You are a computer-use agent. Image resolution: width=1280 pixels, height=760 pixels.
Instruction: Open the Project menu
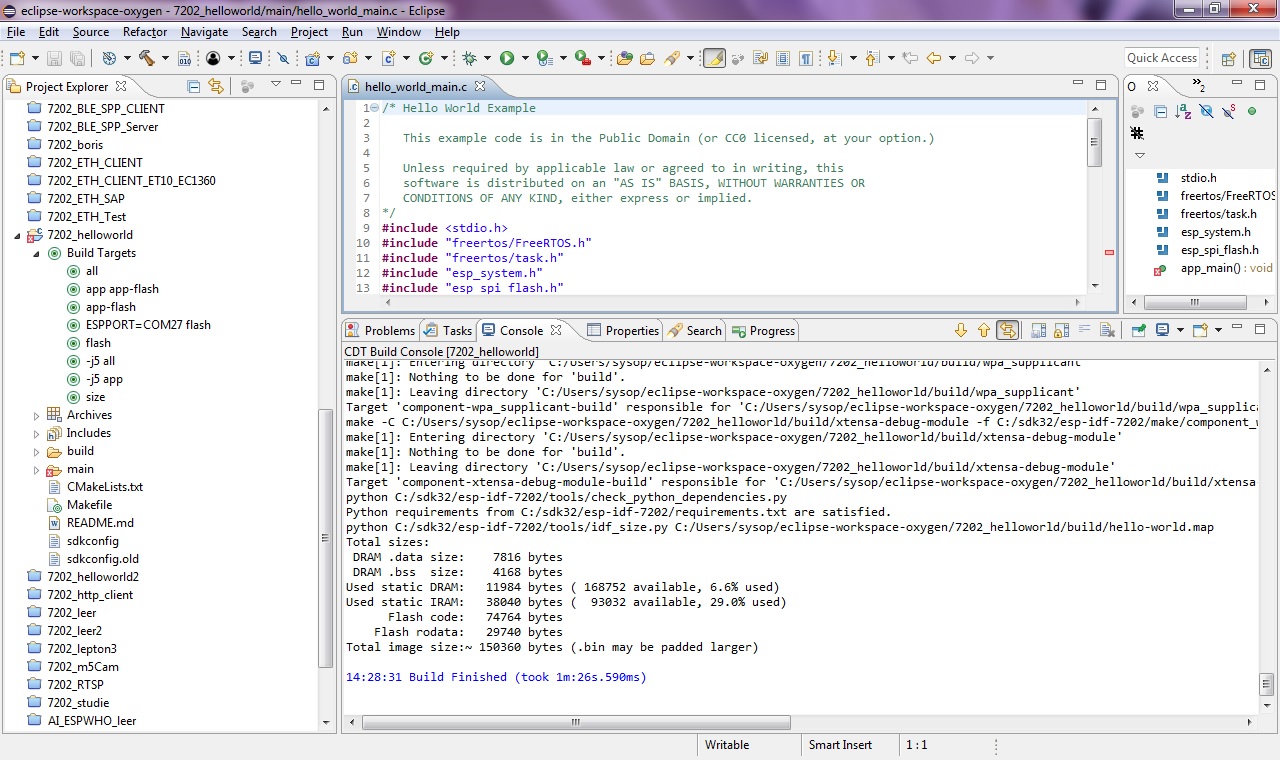[309, 32]
